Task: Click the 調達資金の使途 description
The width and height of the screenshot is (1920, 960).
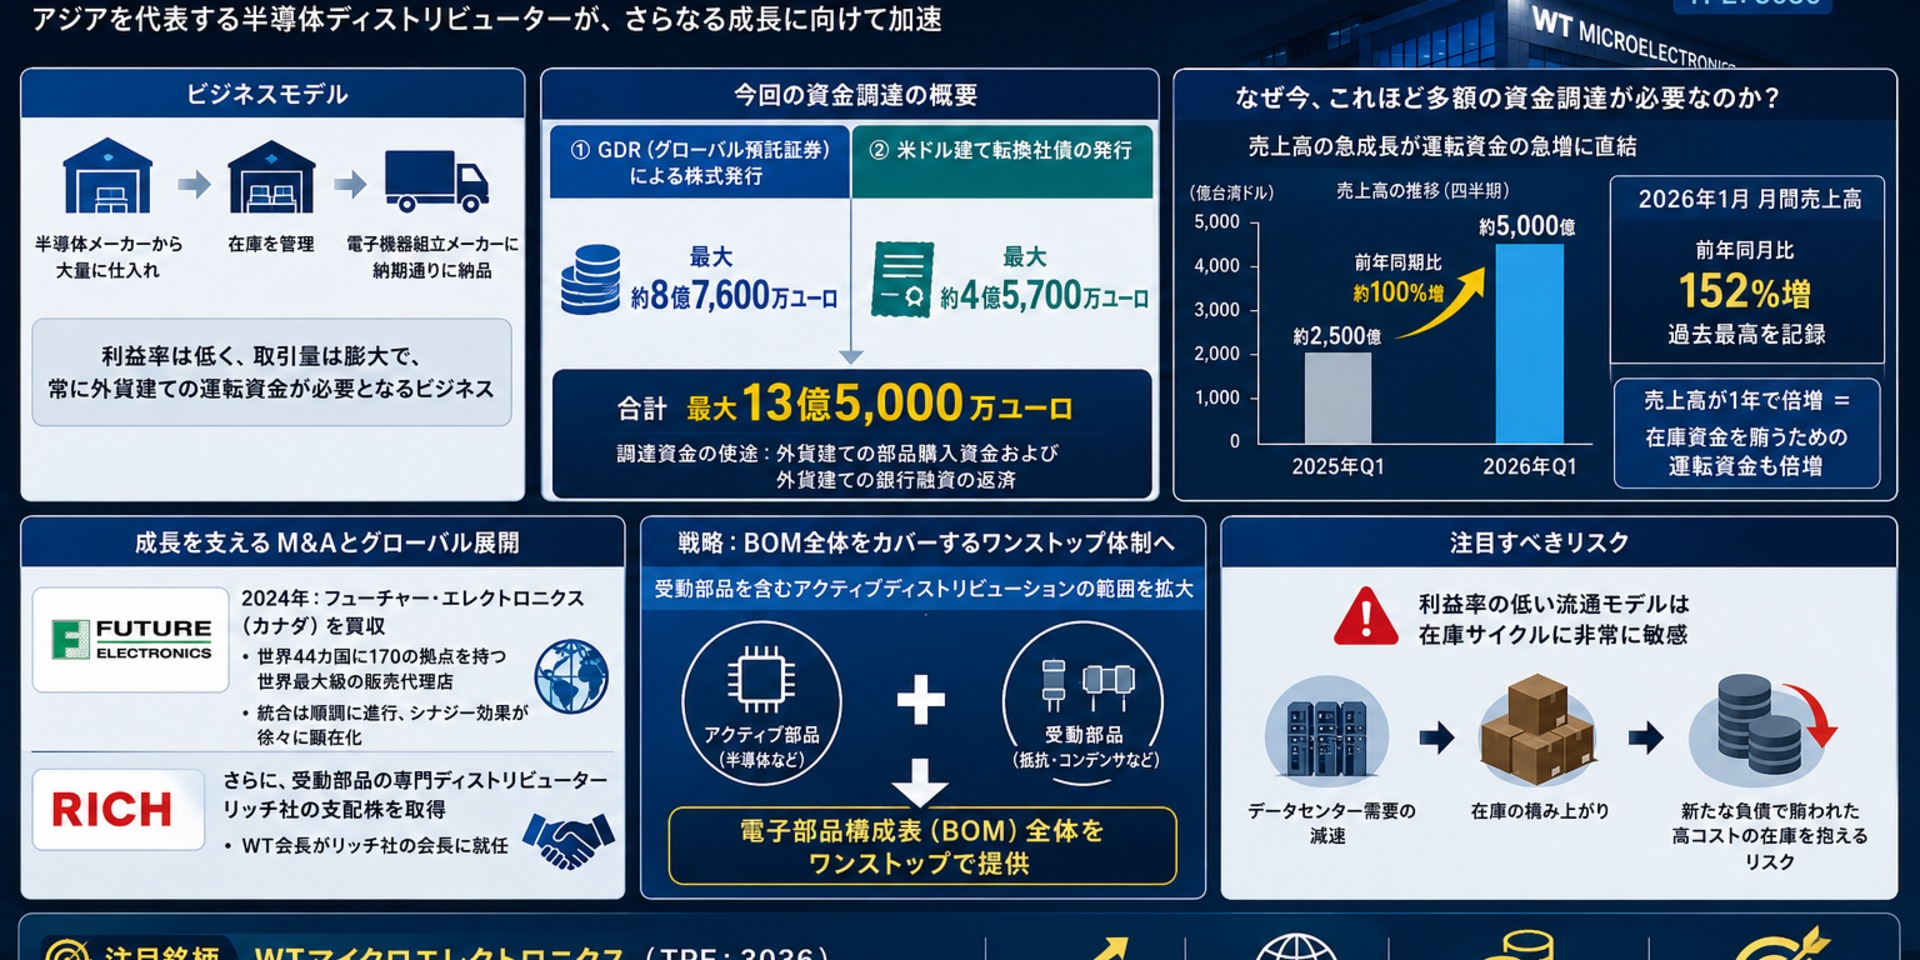Action: point(838,466)
